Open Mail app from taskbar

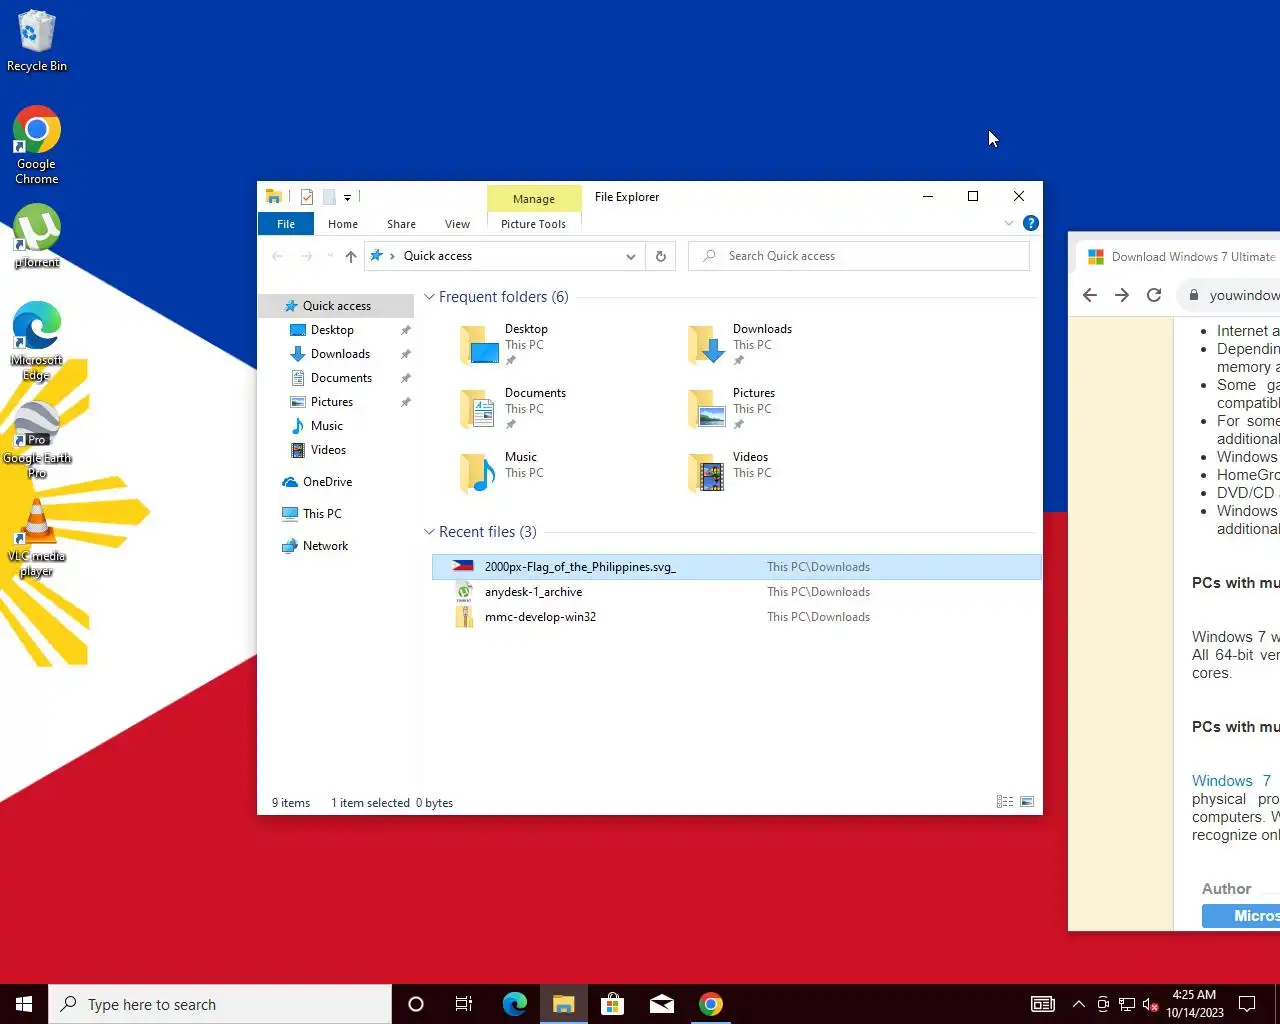[x=662, y=1004]
